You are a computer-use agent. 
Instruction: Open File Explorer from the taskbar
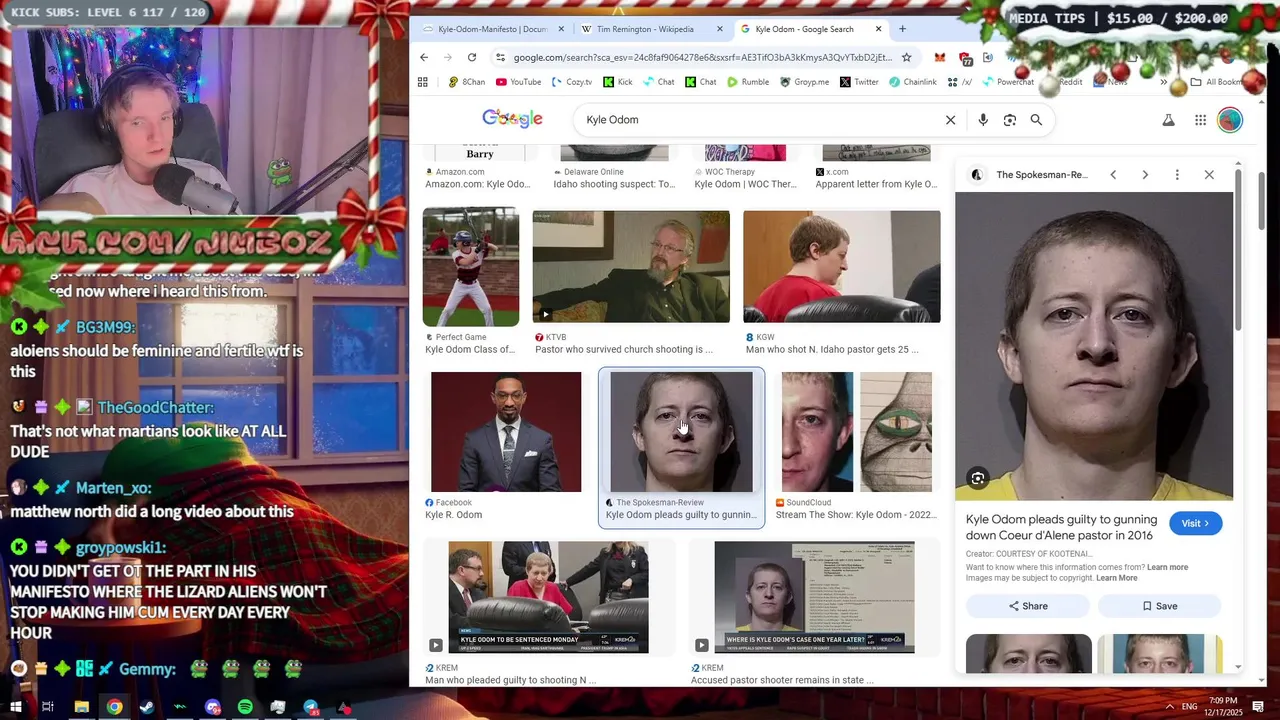(x=81, y=707)
